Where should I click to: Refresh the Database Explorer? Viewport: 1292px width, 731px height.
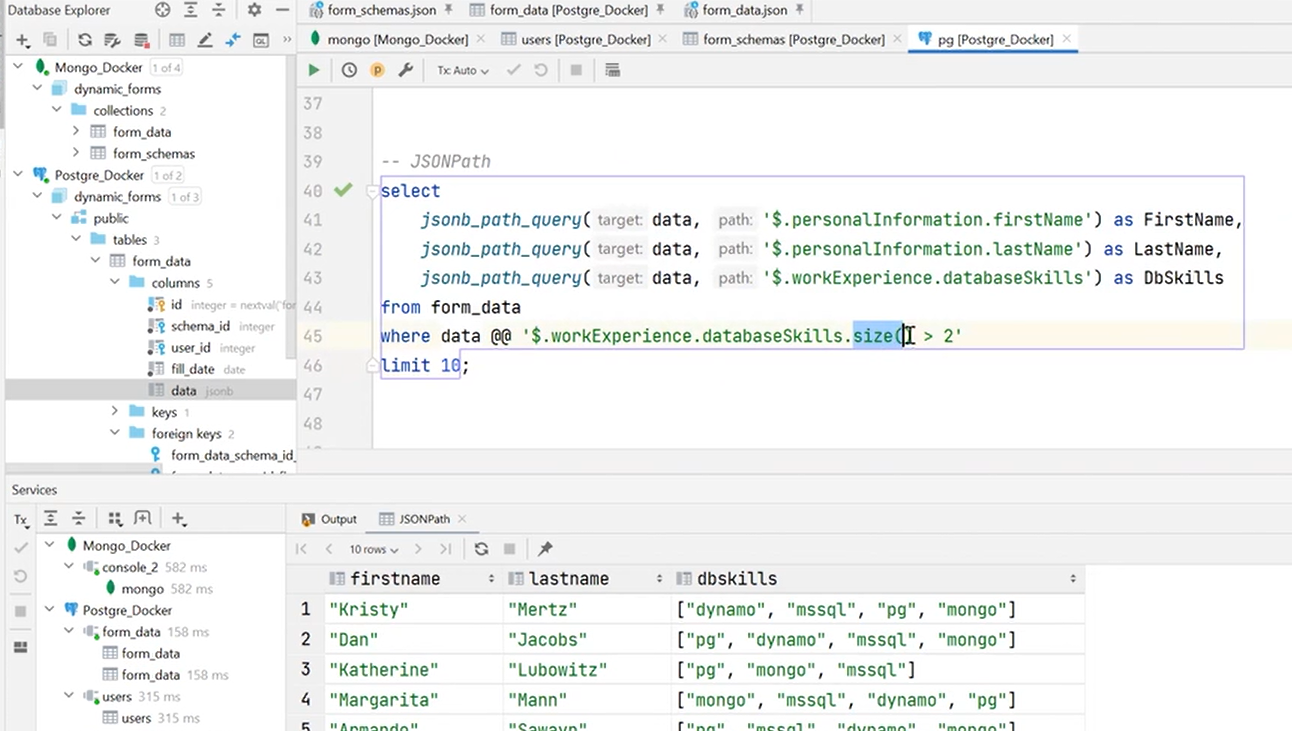click(85, 41)
